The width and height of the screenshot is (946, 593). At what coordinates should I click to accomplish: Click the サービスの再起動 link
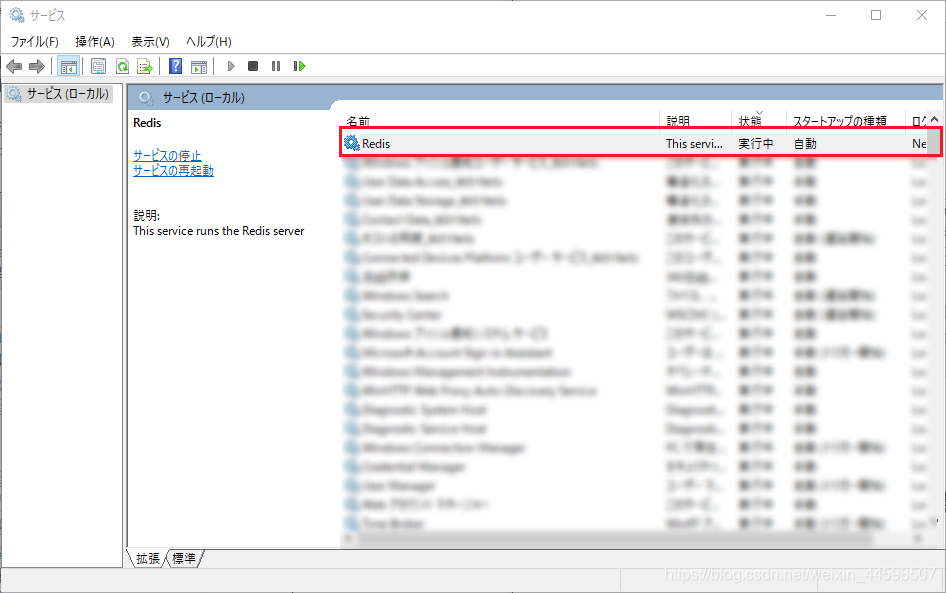[x=173, y=171]
